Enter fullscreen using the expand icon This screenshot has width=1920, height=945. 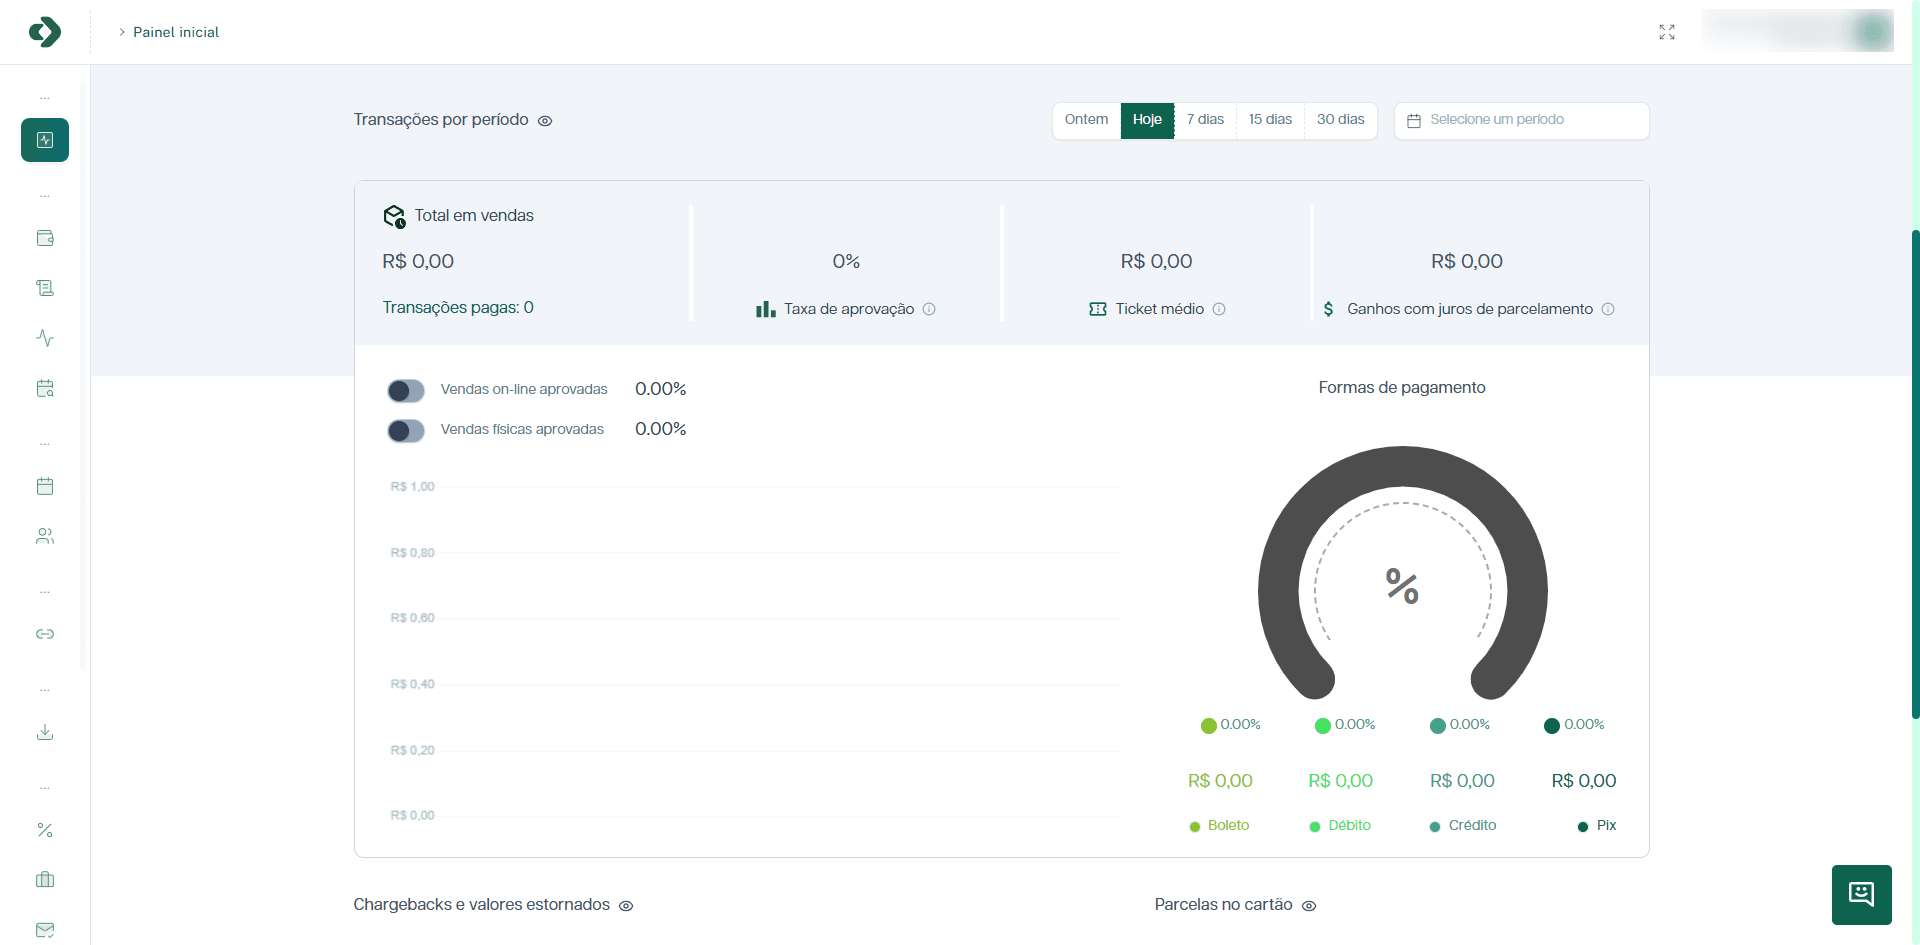pyautogui.click(x=1667, y=32)
